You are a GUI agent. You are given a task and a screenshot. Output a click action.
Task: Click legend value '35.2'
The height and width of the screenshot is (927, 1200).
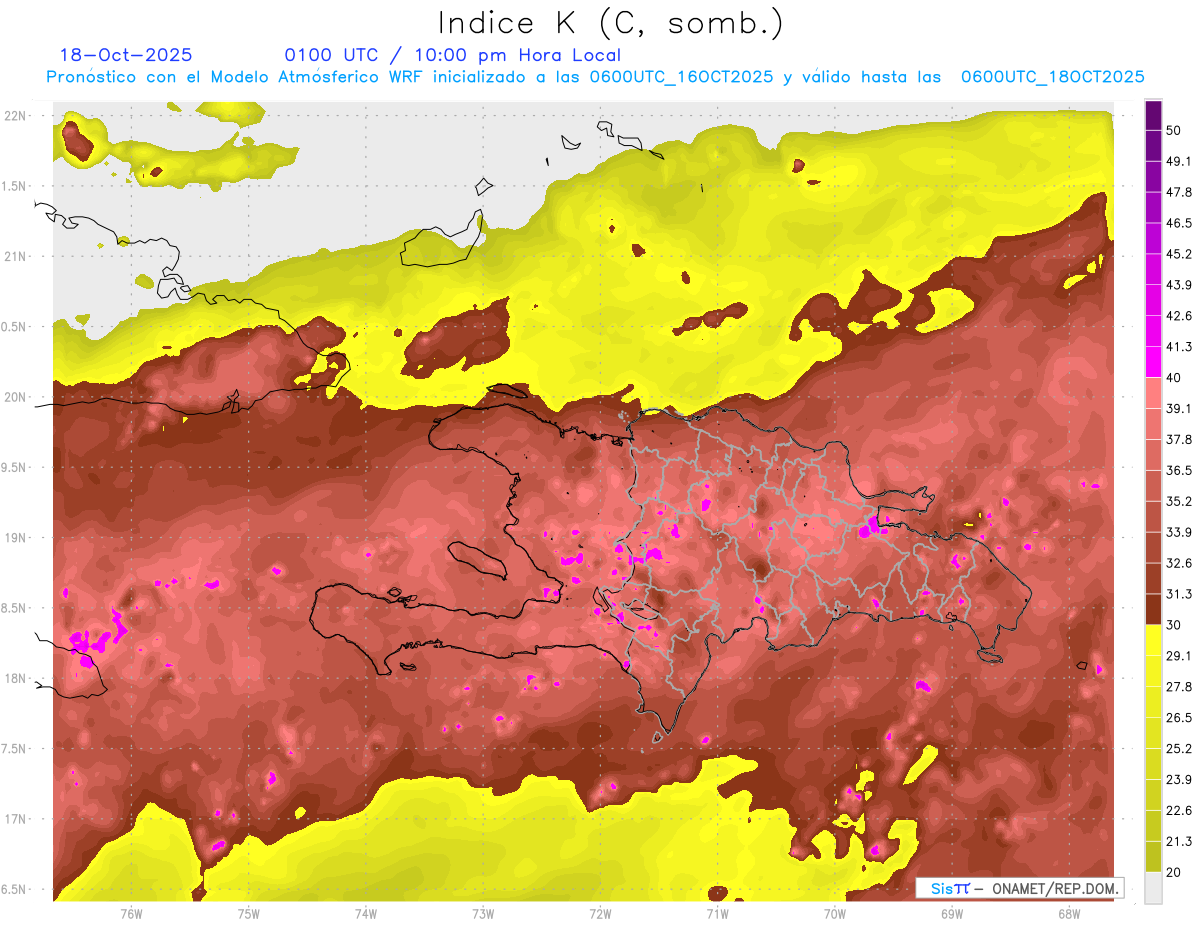coord(1179,501)
